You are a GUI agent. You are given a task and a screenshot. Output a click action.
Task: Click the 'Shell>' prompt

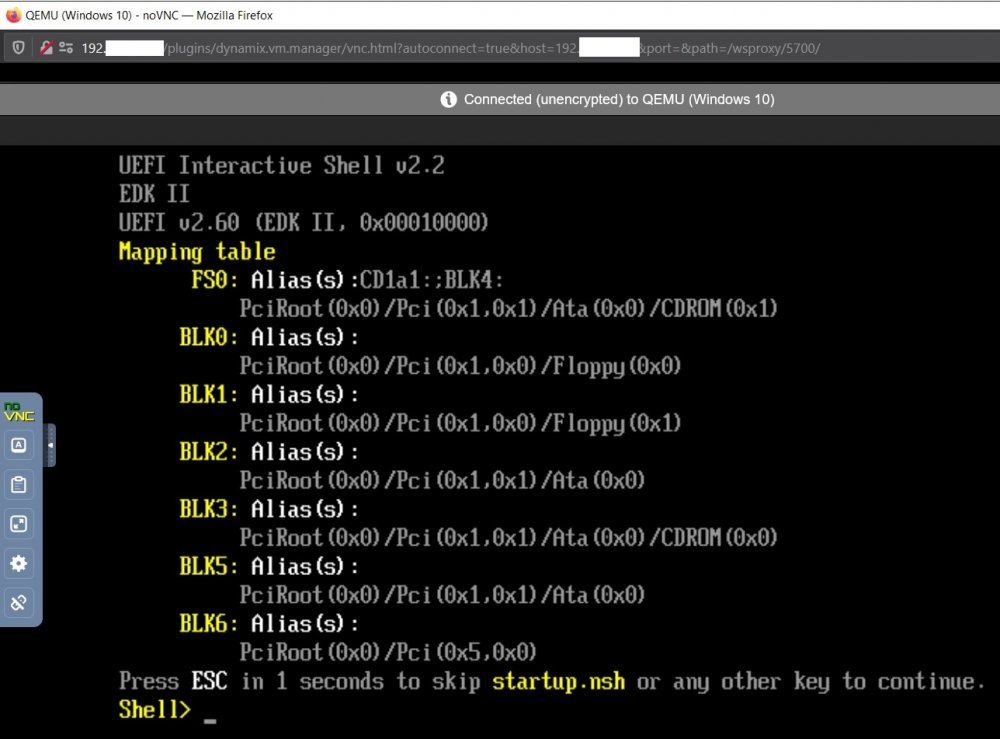point(154,710)
